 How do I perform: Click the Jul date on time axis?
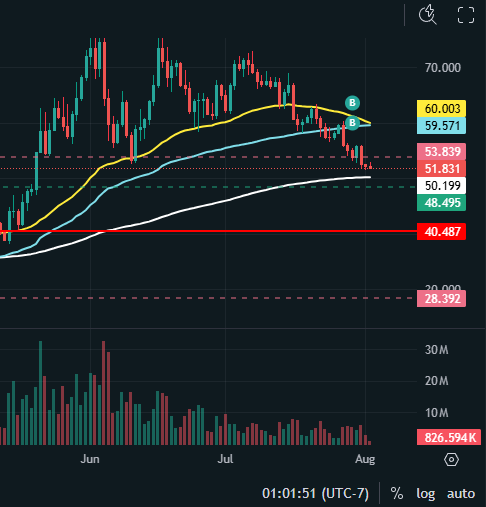(x=225, y=459)
